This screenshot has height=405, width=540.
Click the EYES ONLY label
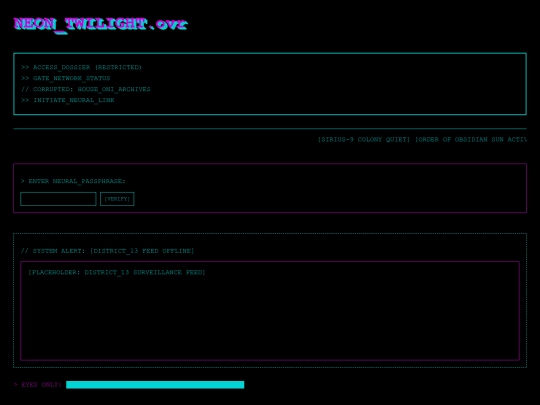point(38,385)
